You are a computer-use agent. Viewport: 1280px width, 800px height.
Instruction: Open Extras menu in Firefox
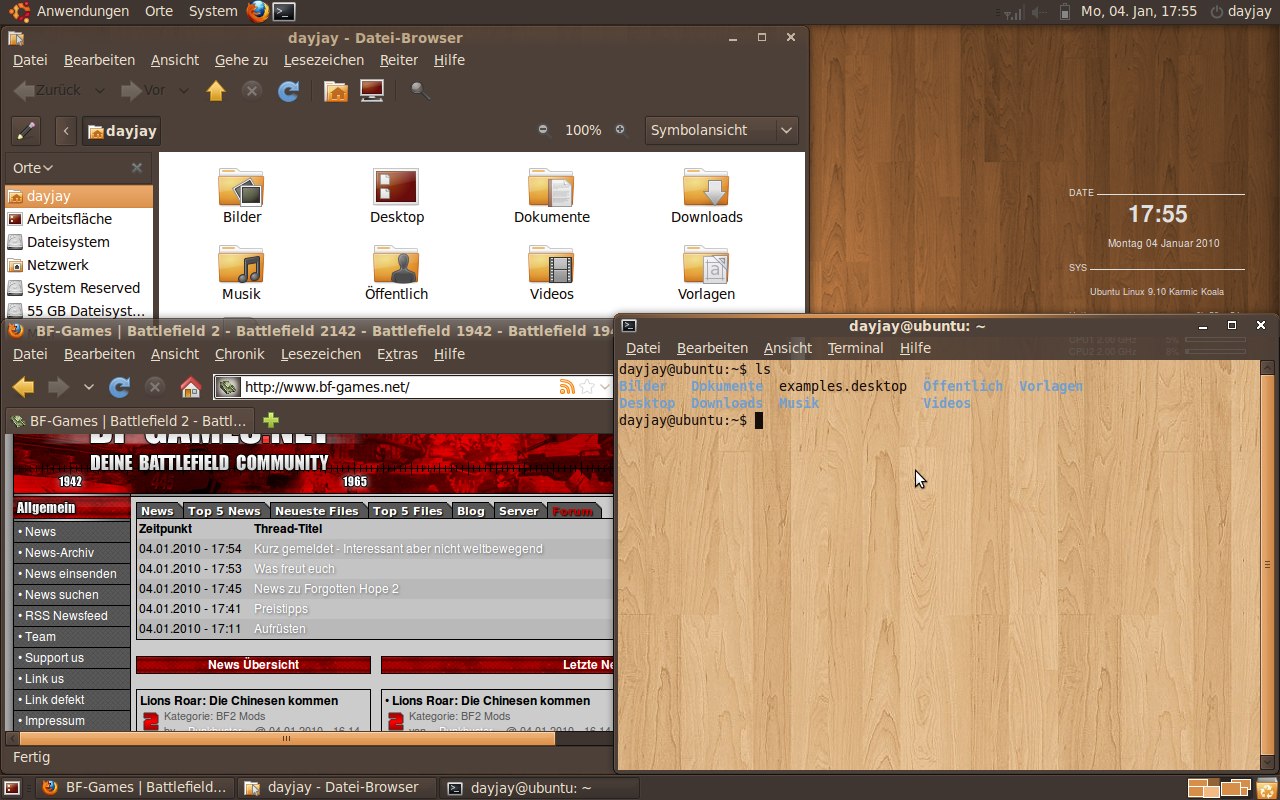(x=397, y=354)
